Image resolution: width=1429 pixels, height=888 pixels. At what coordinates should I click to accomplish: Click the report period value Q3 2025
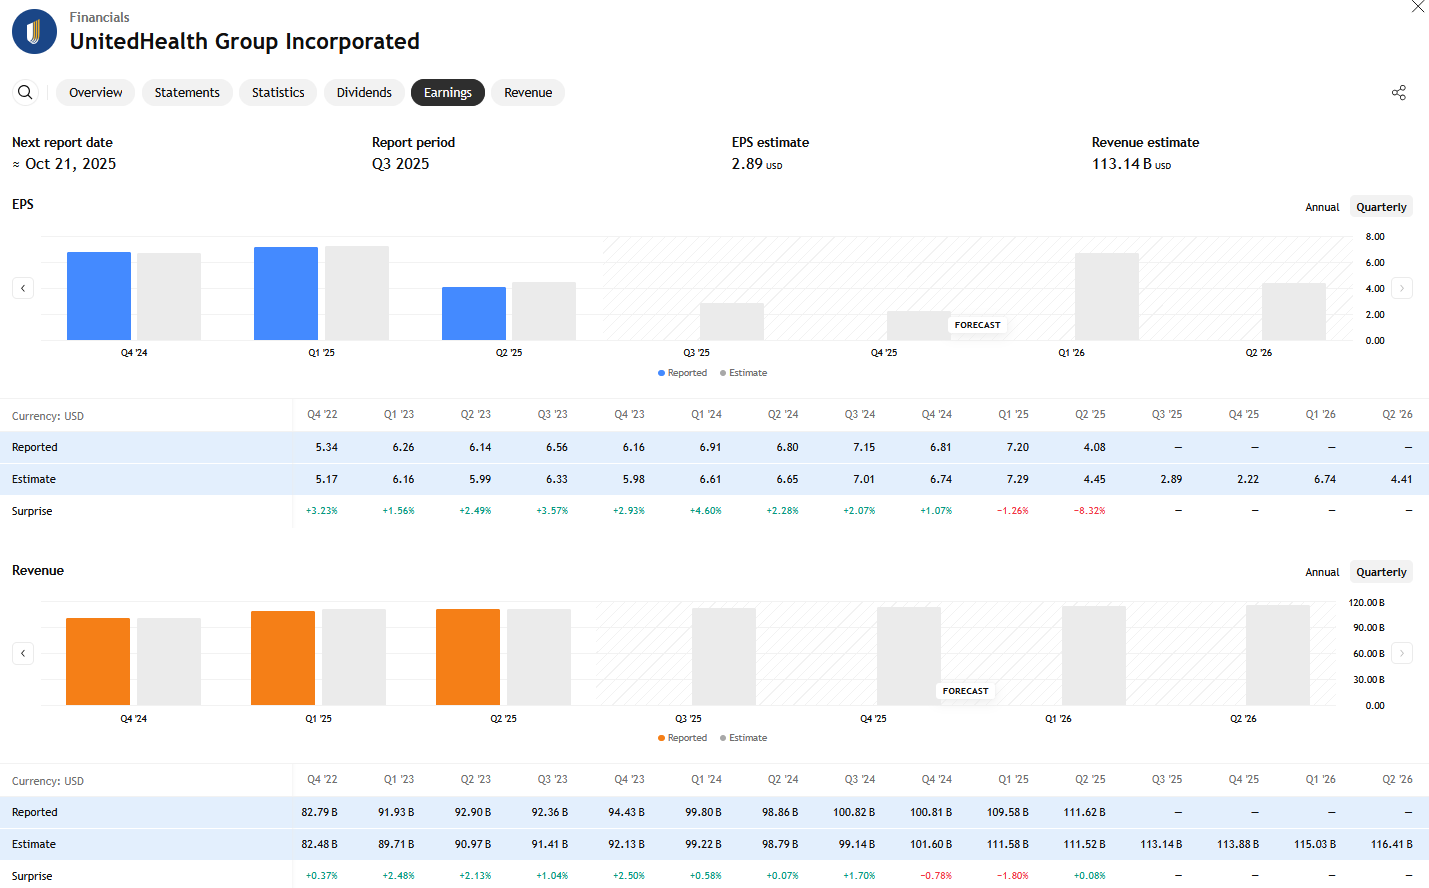click(x=401, y=164)
